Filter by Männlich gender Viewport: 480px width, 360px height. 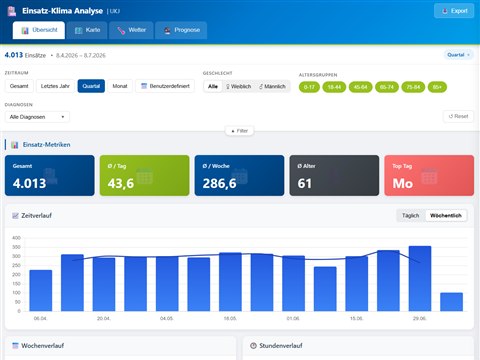272,86
